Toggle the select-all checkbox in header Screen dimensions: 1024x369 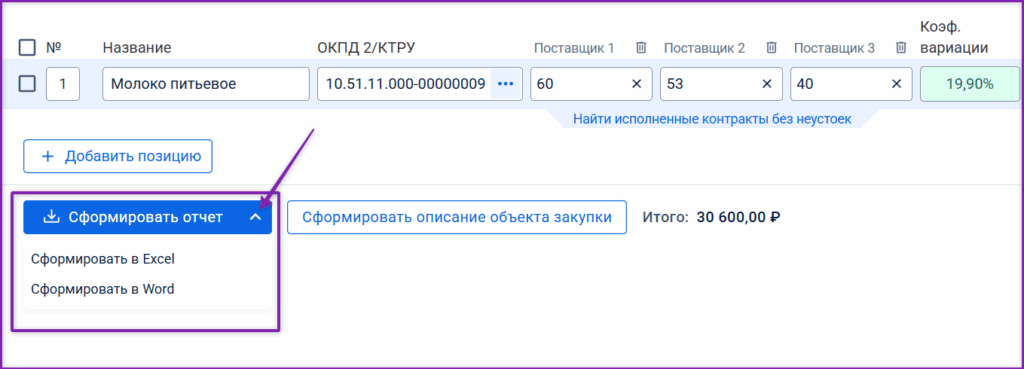(x=27, y=48)
